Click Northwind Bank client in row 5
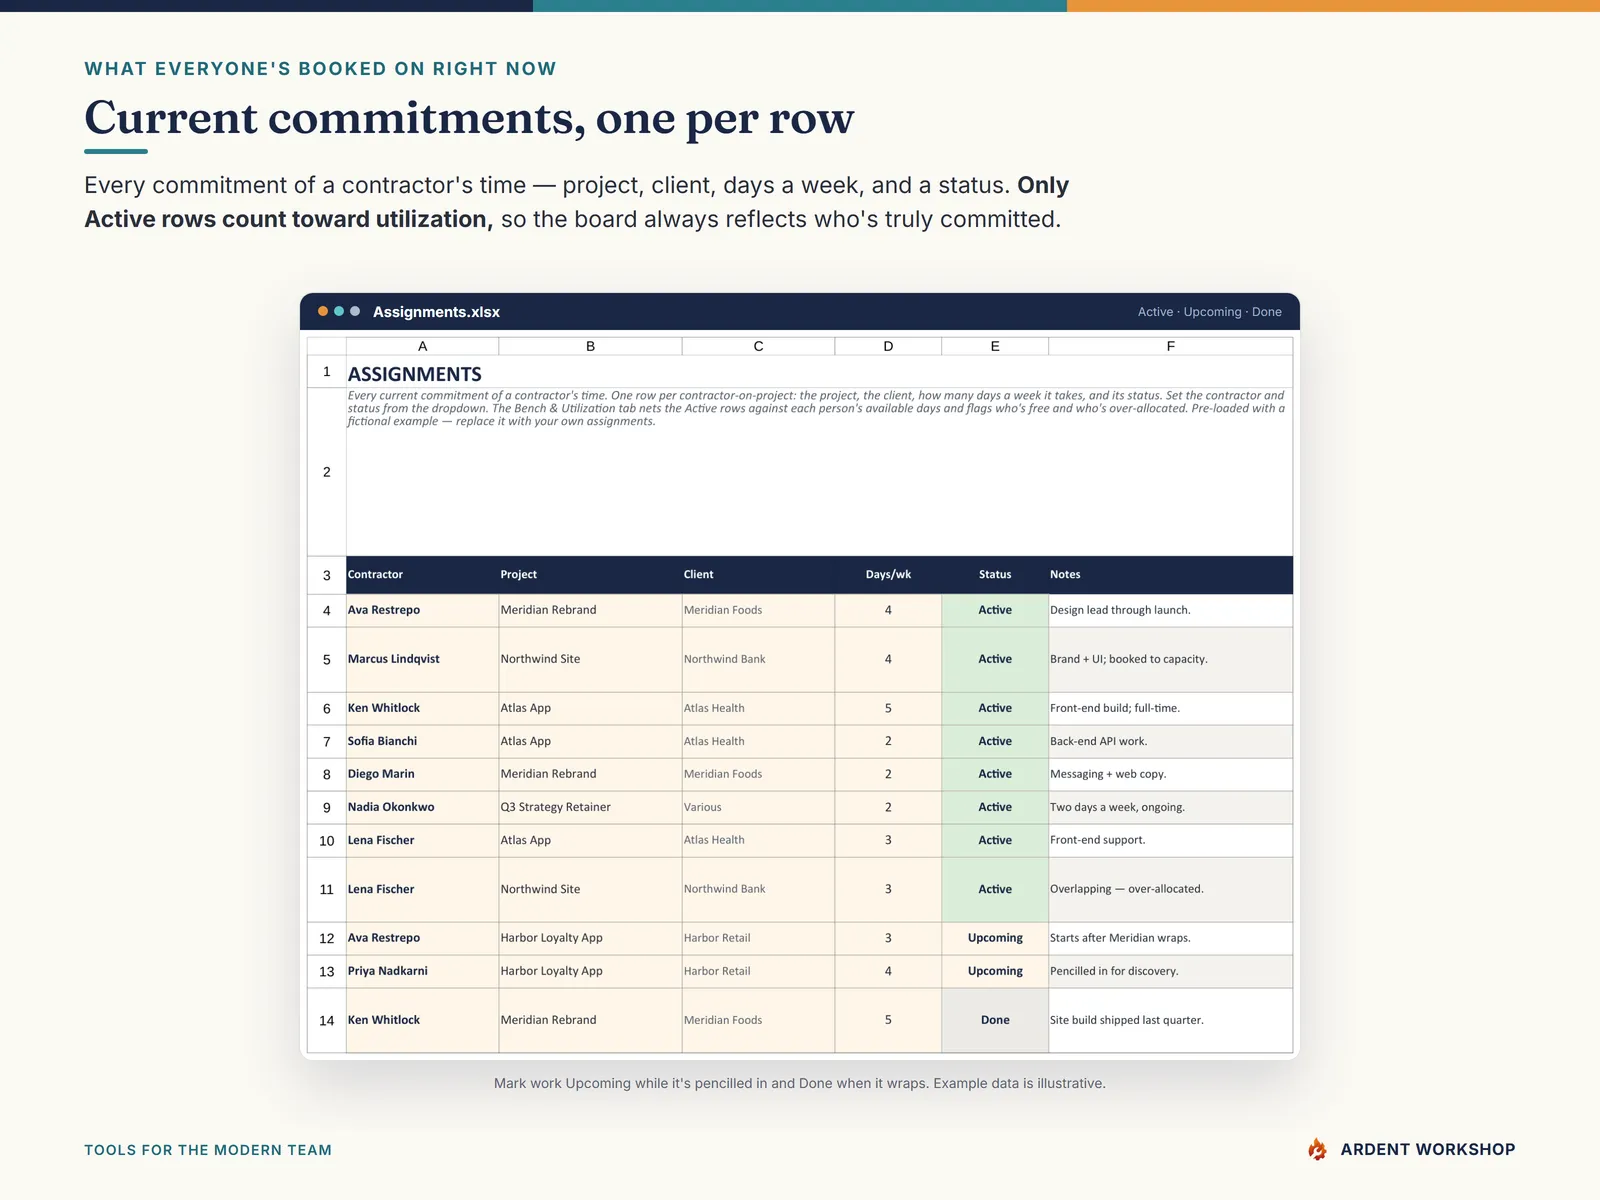Image resolution: width=1600 pixels, height=1200 pixels. [x=758, y=659]
